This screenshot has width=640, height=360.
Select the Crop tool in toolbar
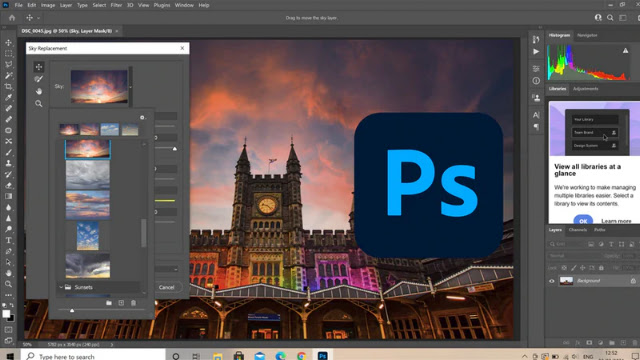pos(8,87)
